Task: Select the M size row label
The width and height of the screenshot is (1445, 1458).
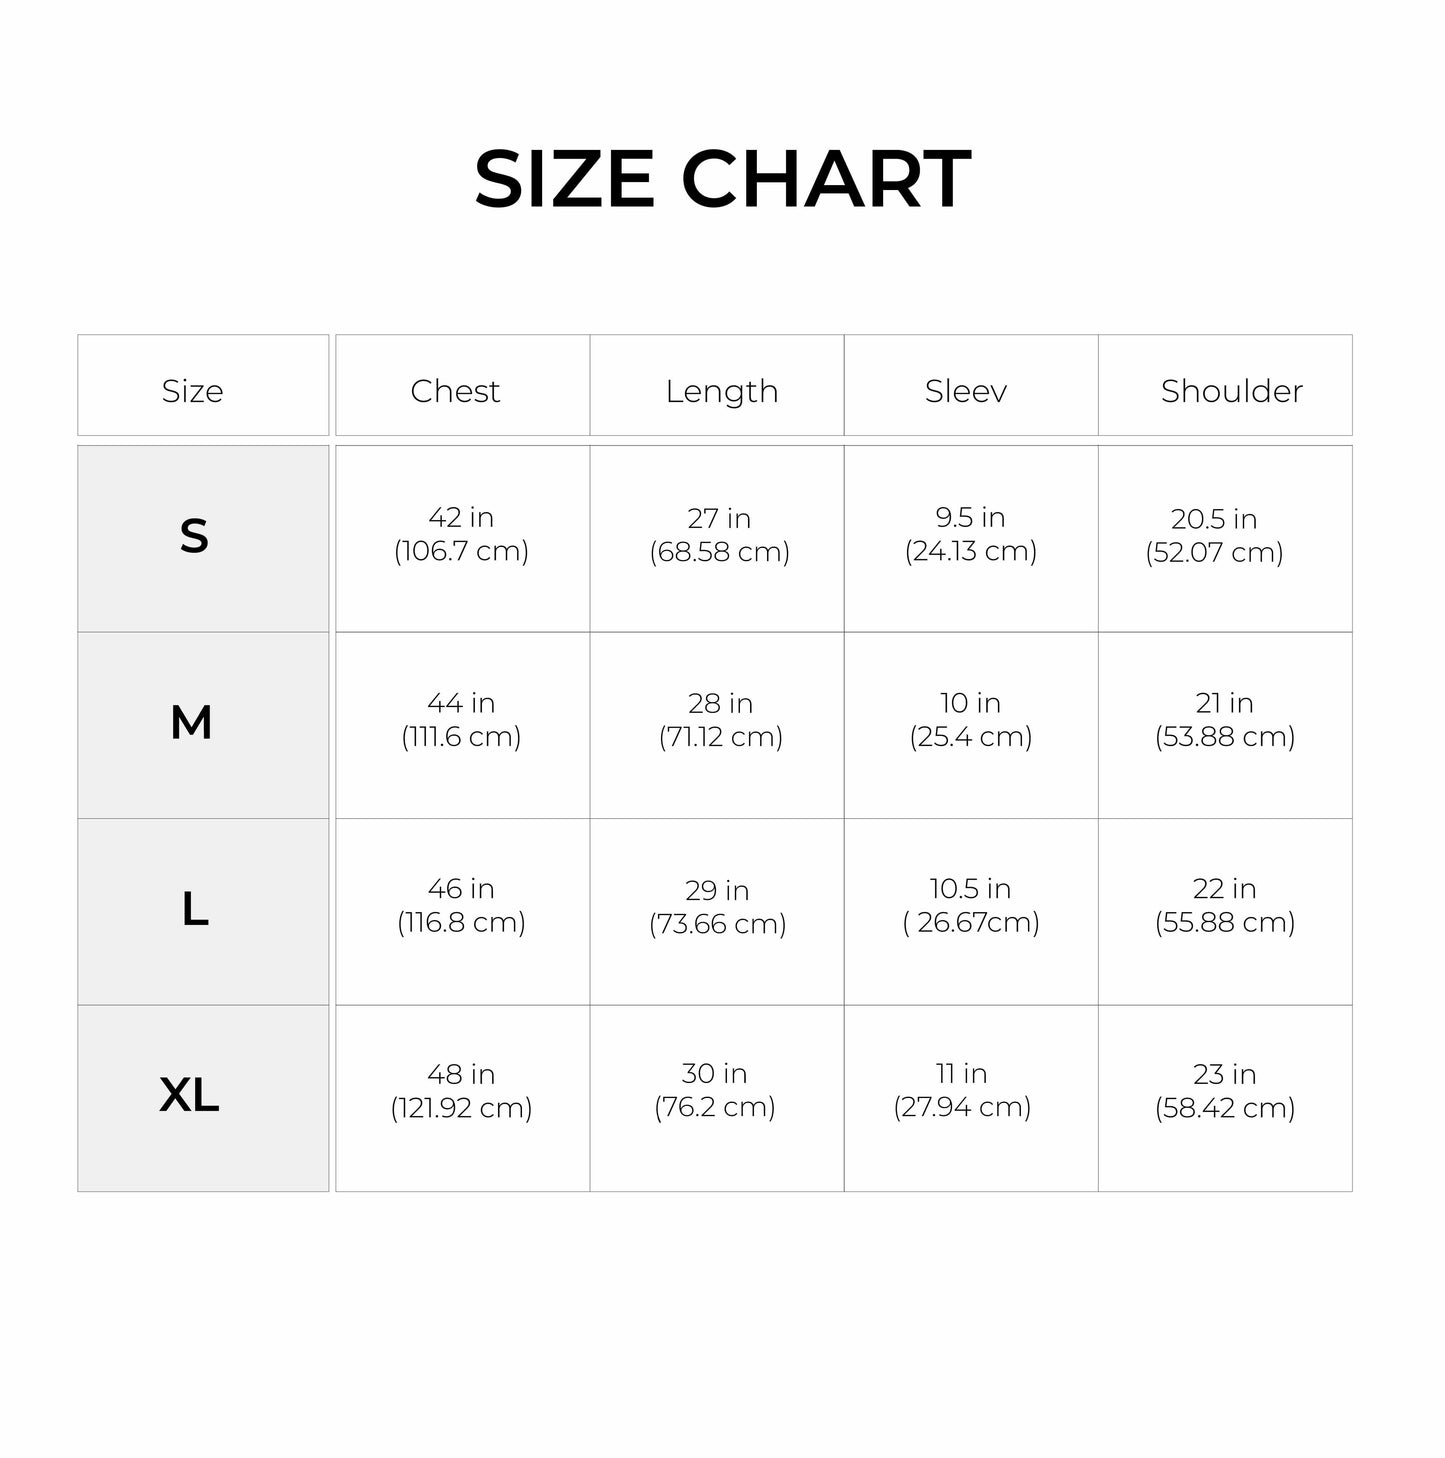Action: (x=192, y=723)
